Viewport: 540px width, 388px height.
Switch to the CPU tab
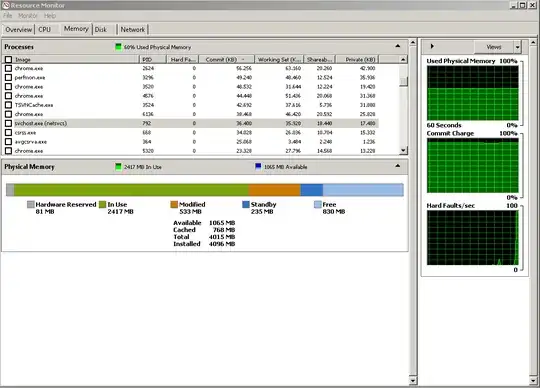[45, 30]
